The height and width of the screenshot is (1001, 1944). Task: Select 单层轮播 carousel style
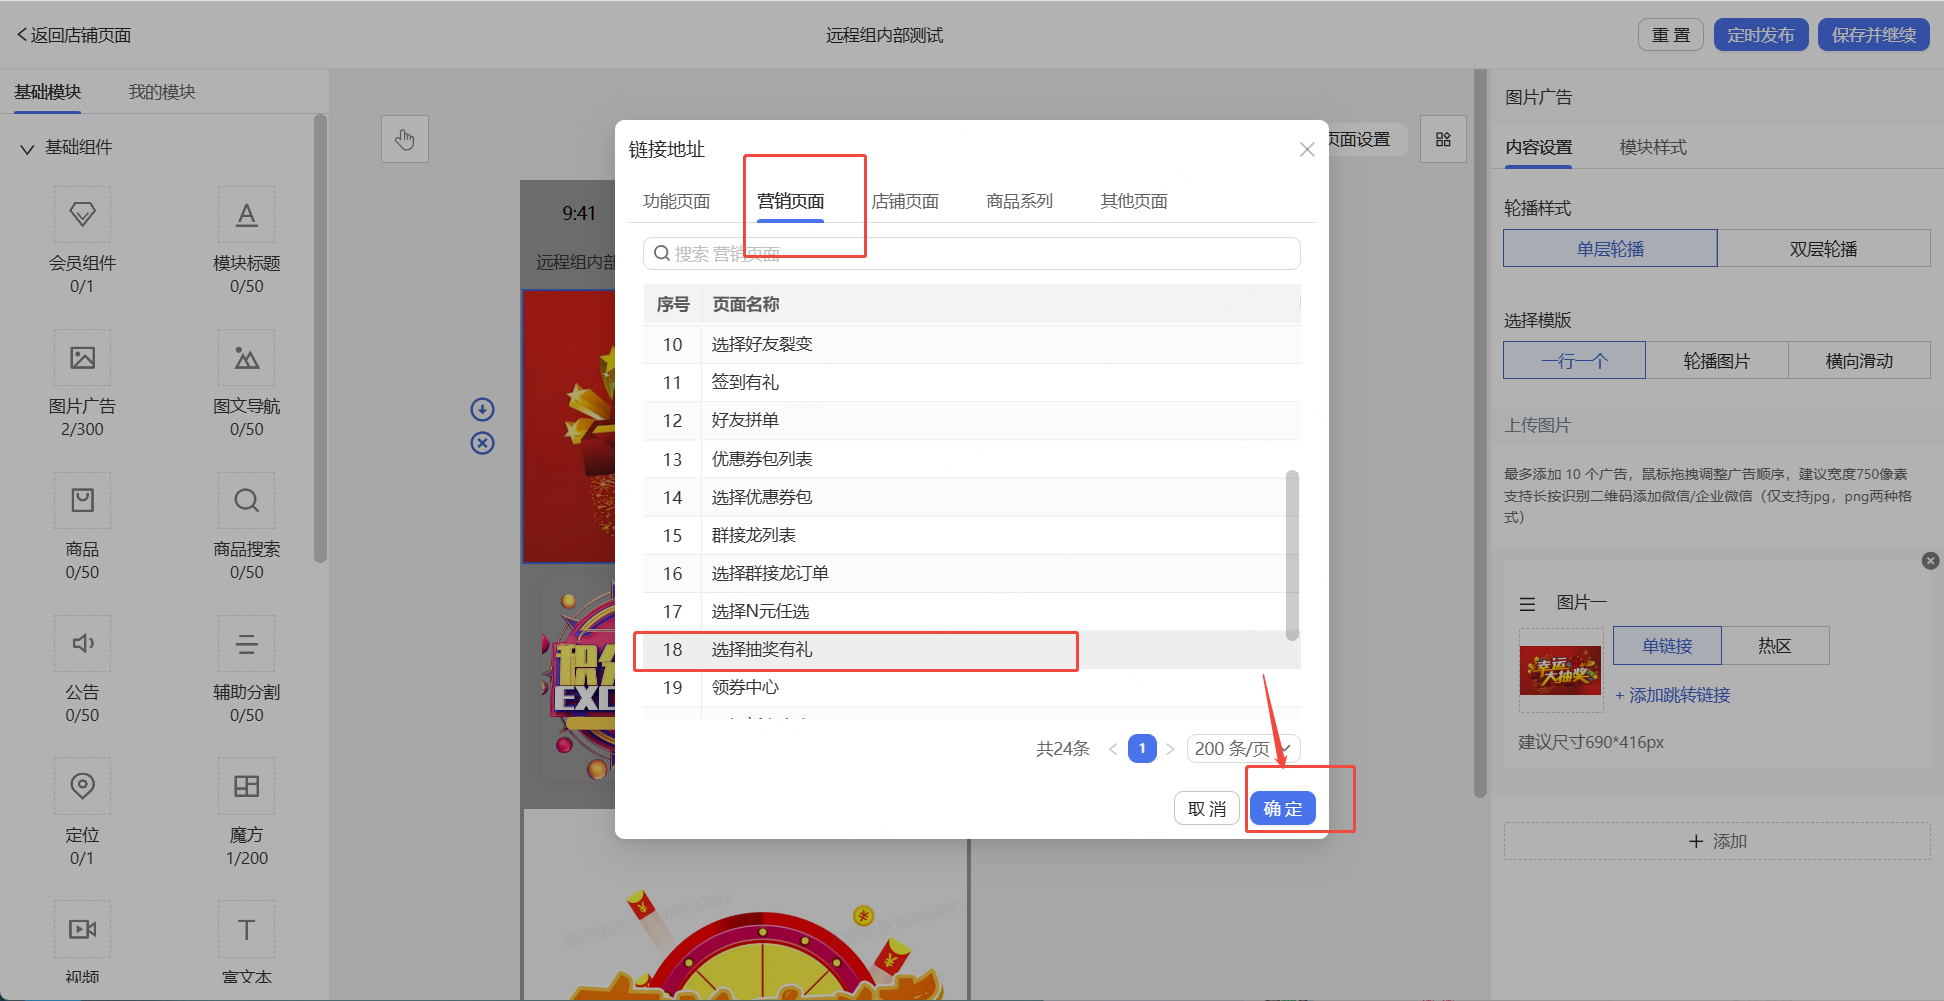click(1610, 248)
